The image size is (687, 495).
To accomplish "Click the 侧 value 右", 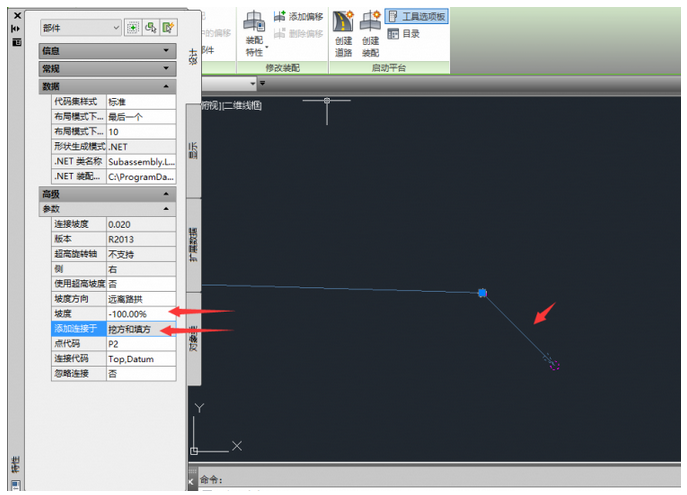I will click(x=141, y=269).
